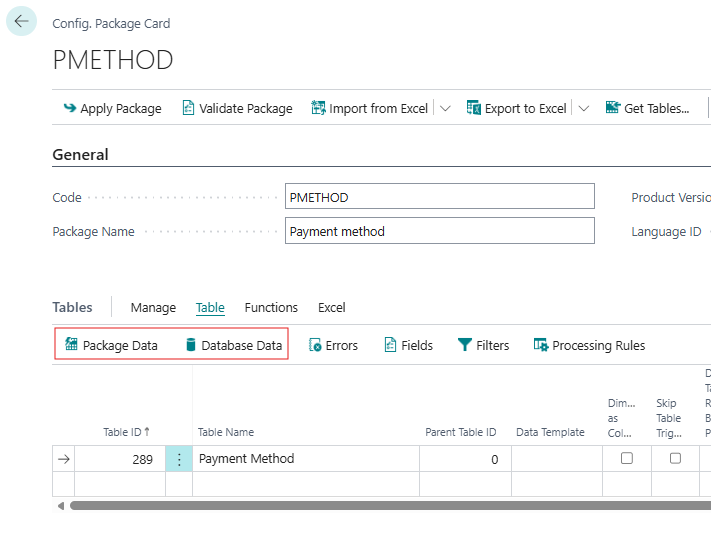Switch to the Manage tab
Viewport: 711px width, 545px height.
(153, 307)
